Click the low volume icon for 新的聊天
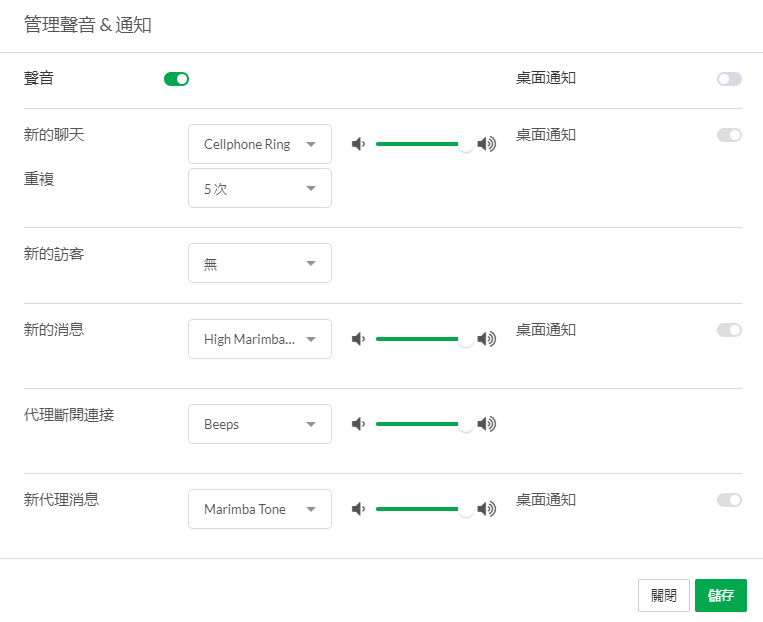Screen dimensions: 763x622 tap(359, 144)
